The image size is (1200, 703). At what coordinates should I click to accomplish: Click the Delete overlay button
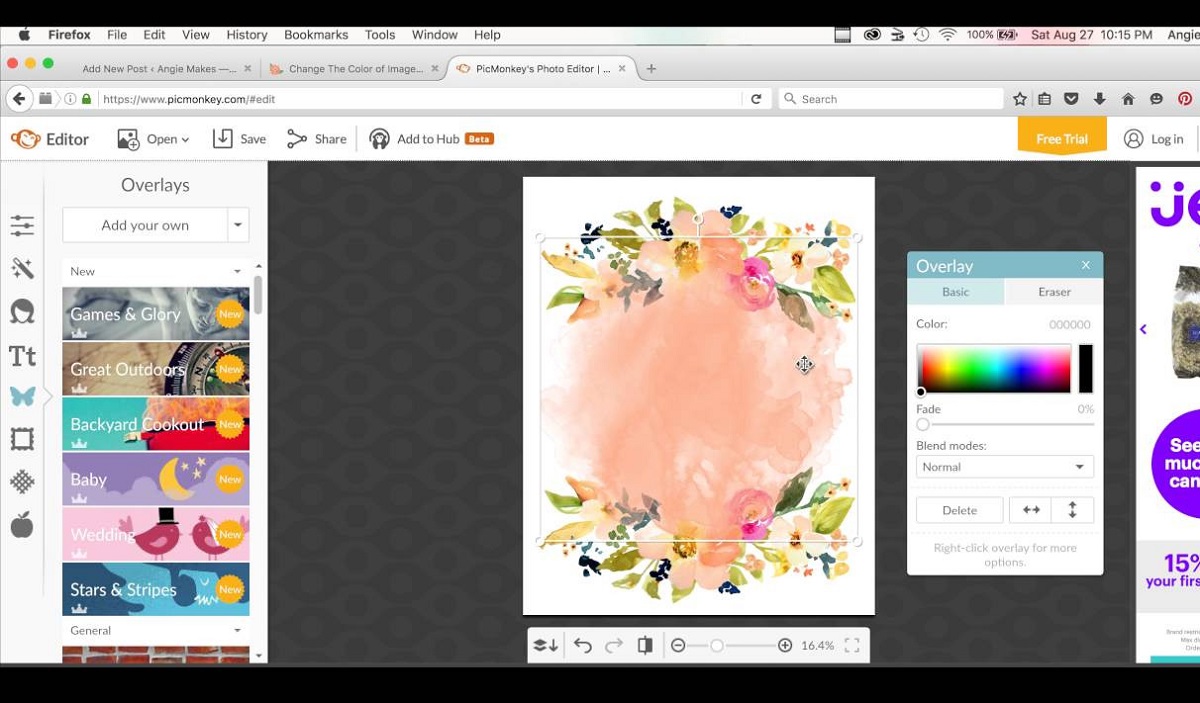click(959, 510)
